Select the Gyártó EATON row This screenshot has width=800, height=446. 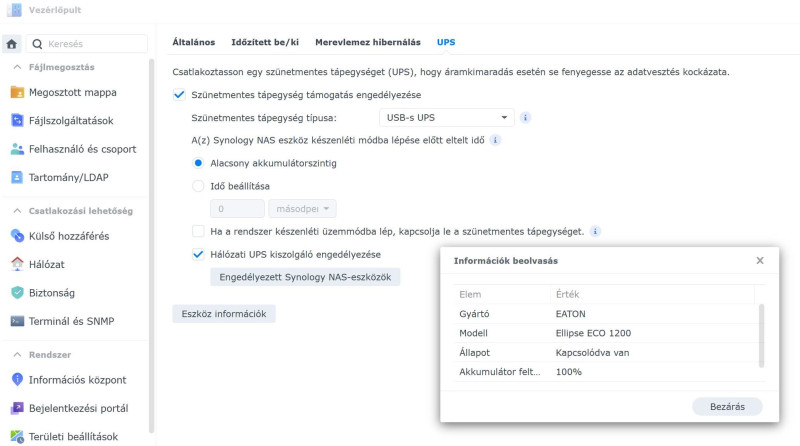pos(606,314)
